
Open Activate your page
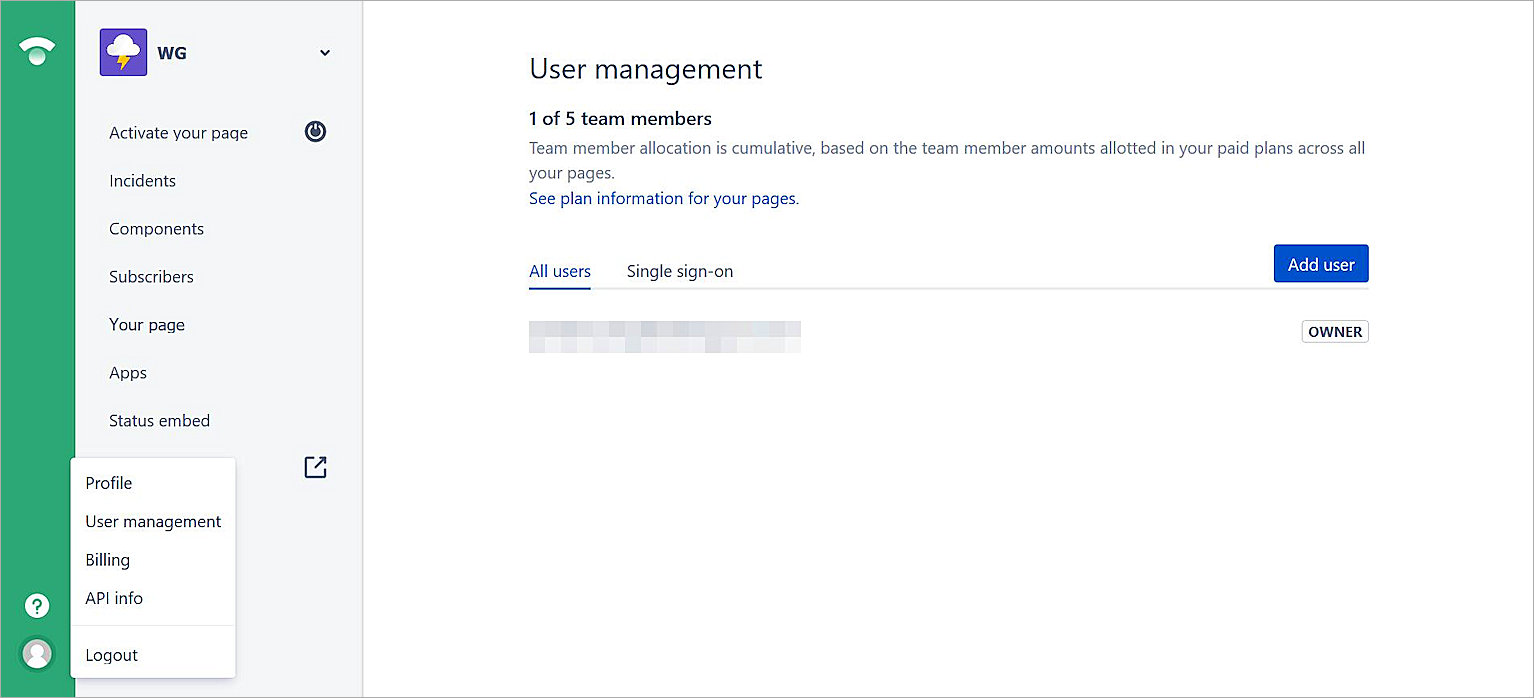tap(178, 133)
